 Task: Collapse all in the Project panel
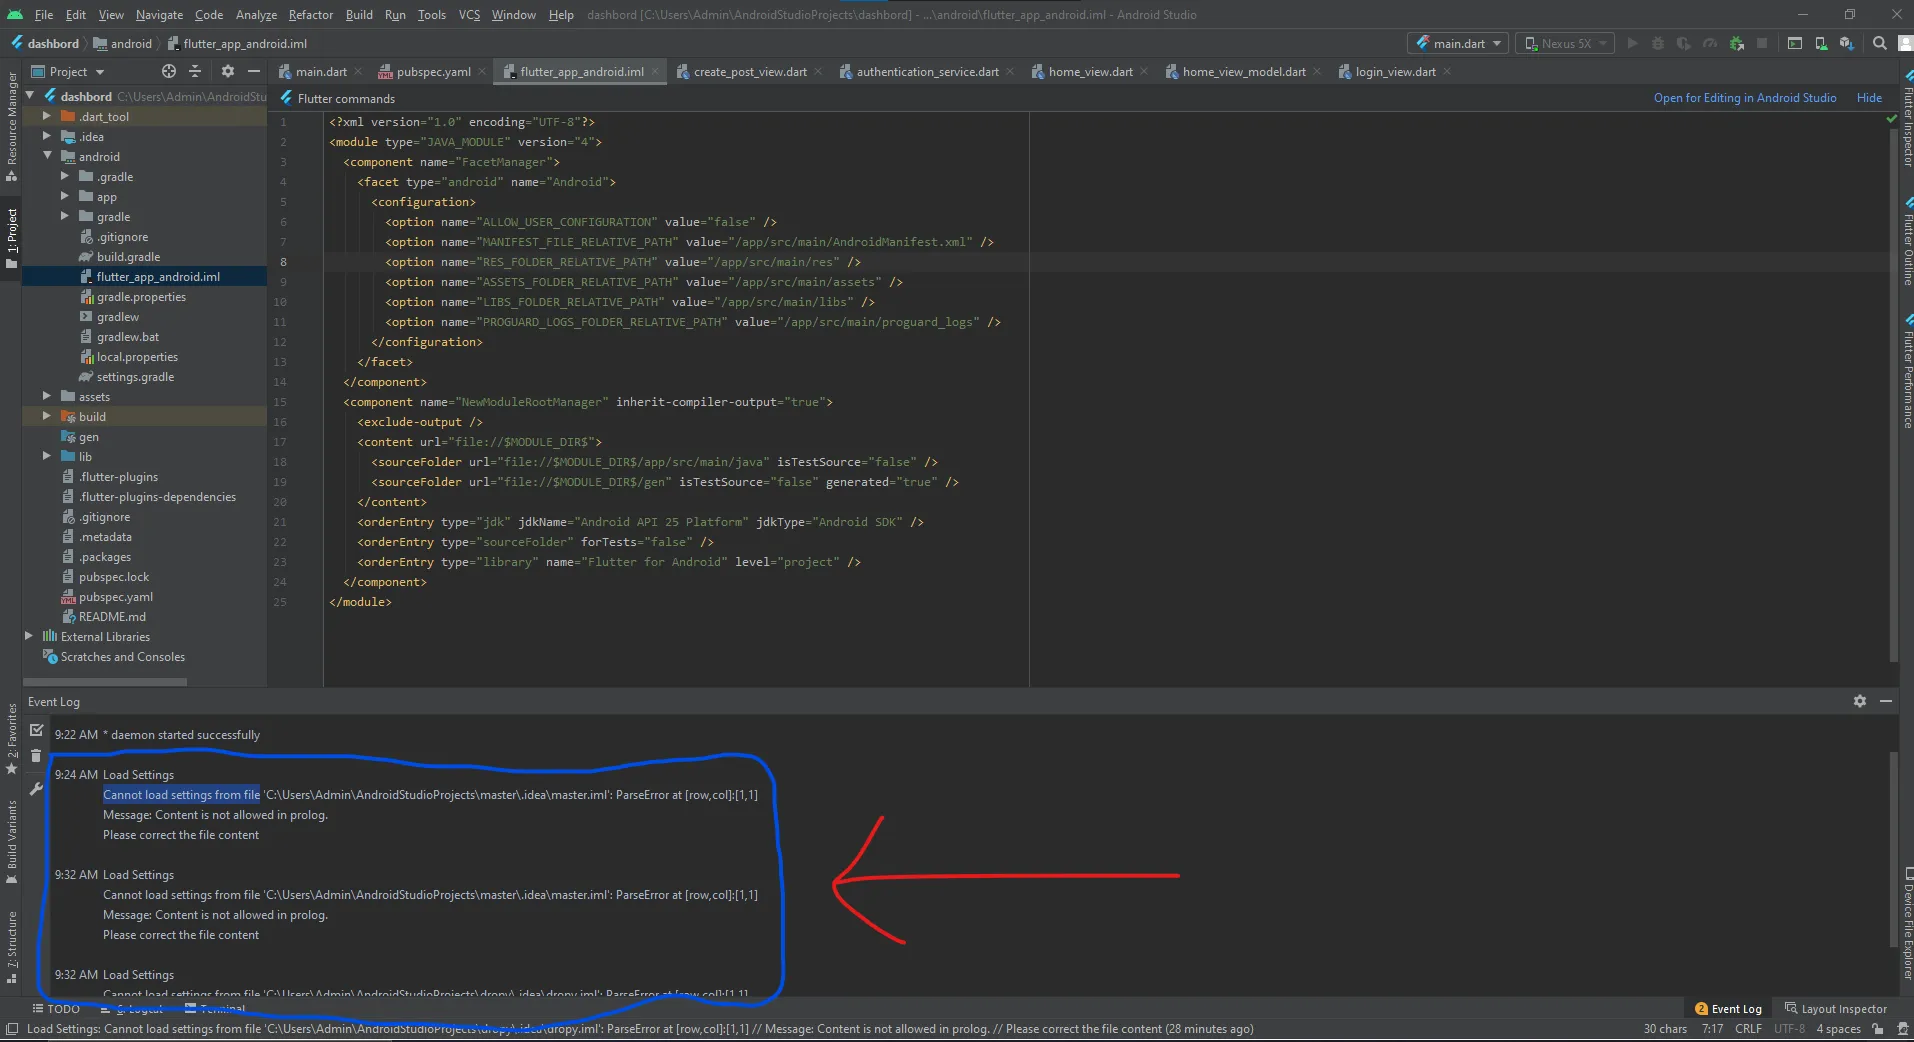pyautogui.click(x=195, y=72)
